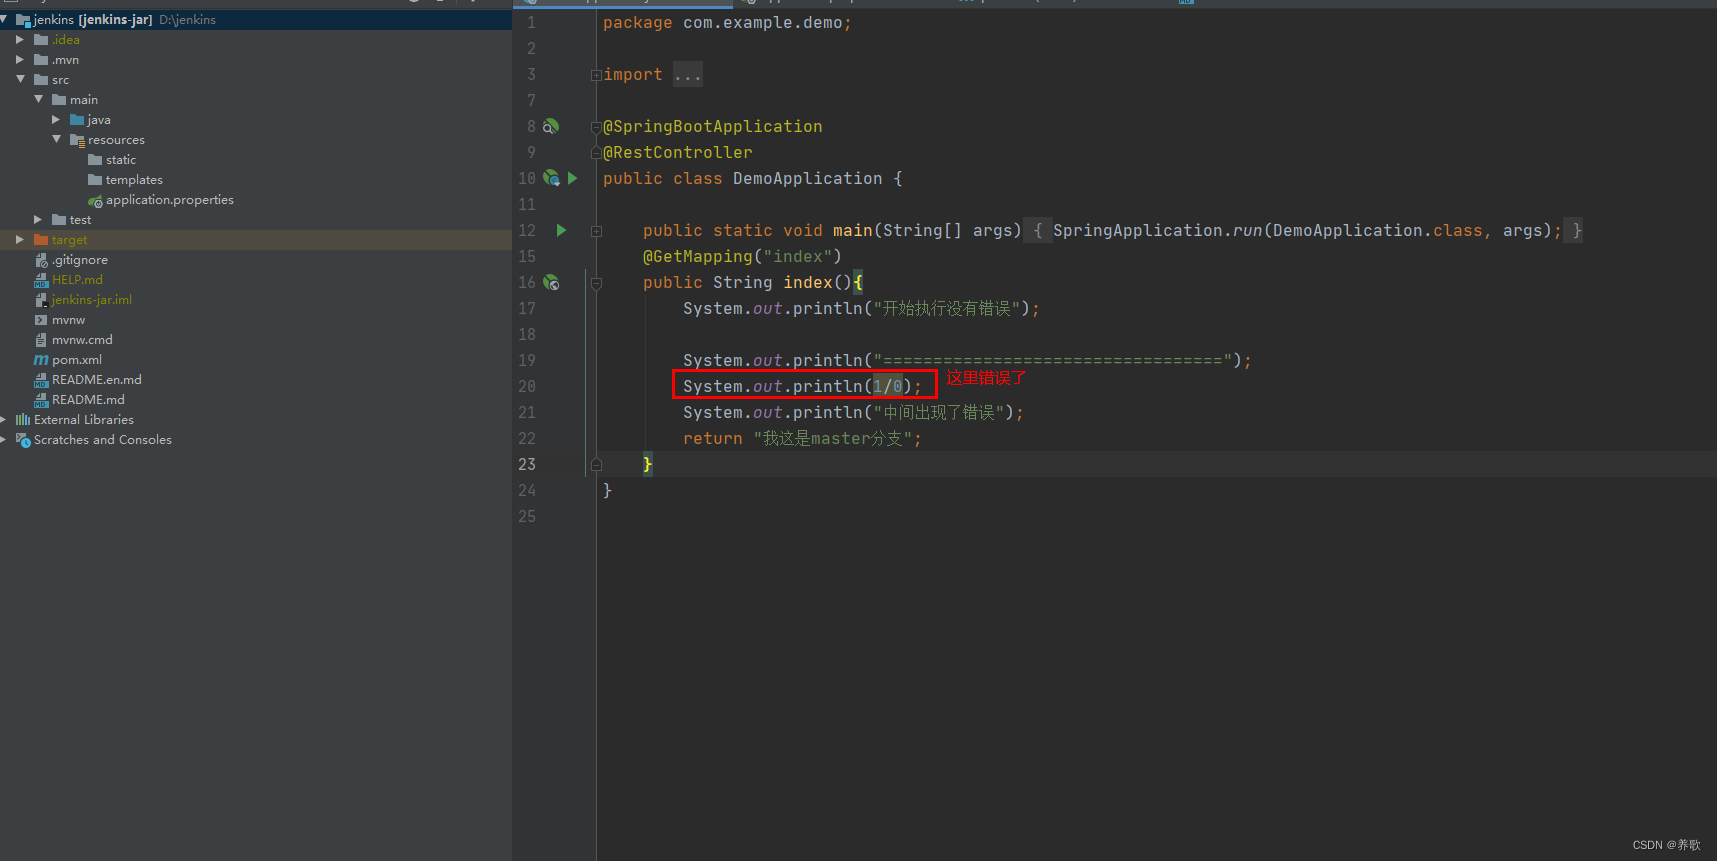1717x861 pixels.
Task: Select the mvnw.cmd file
Action: pos(82,340)
